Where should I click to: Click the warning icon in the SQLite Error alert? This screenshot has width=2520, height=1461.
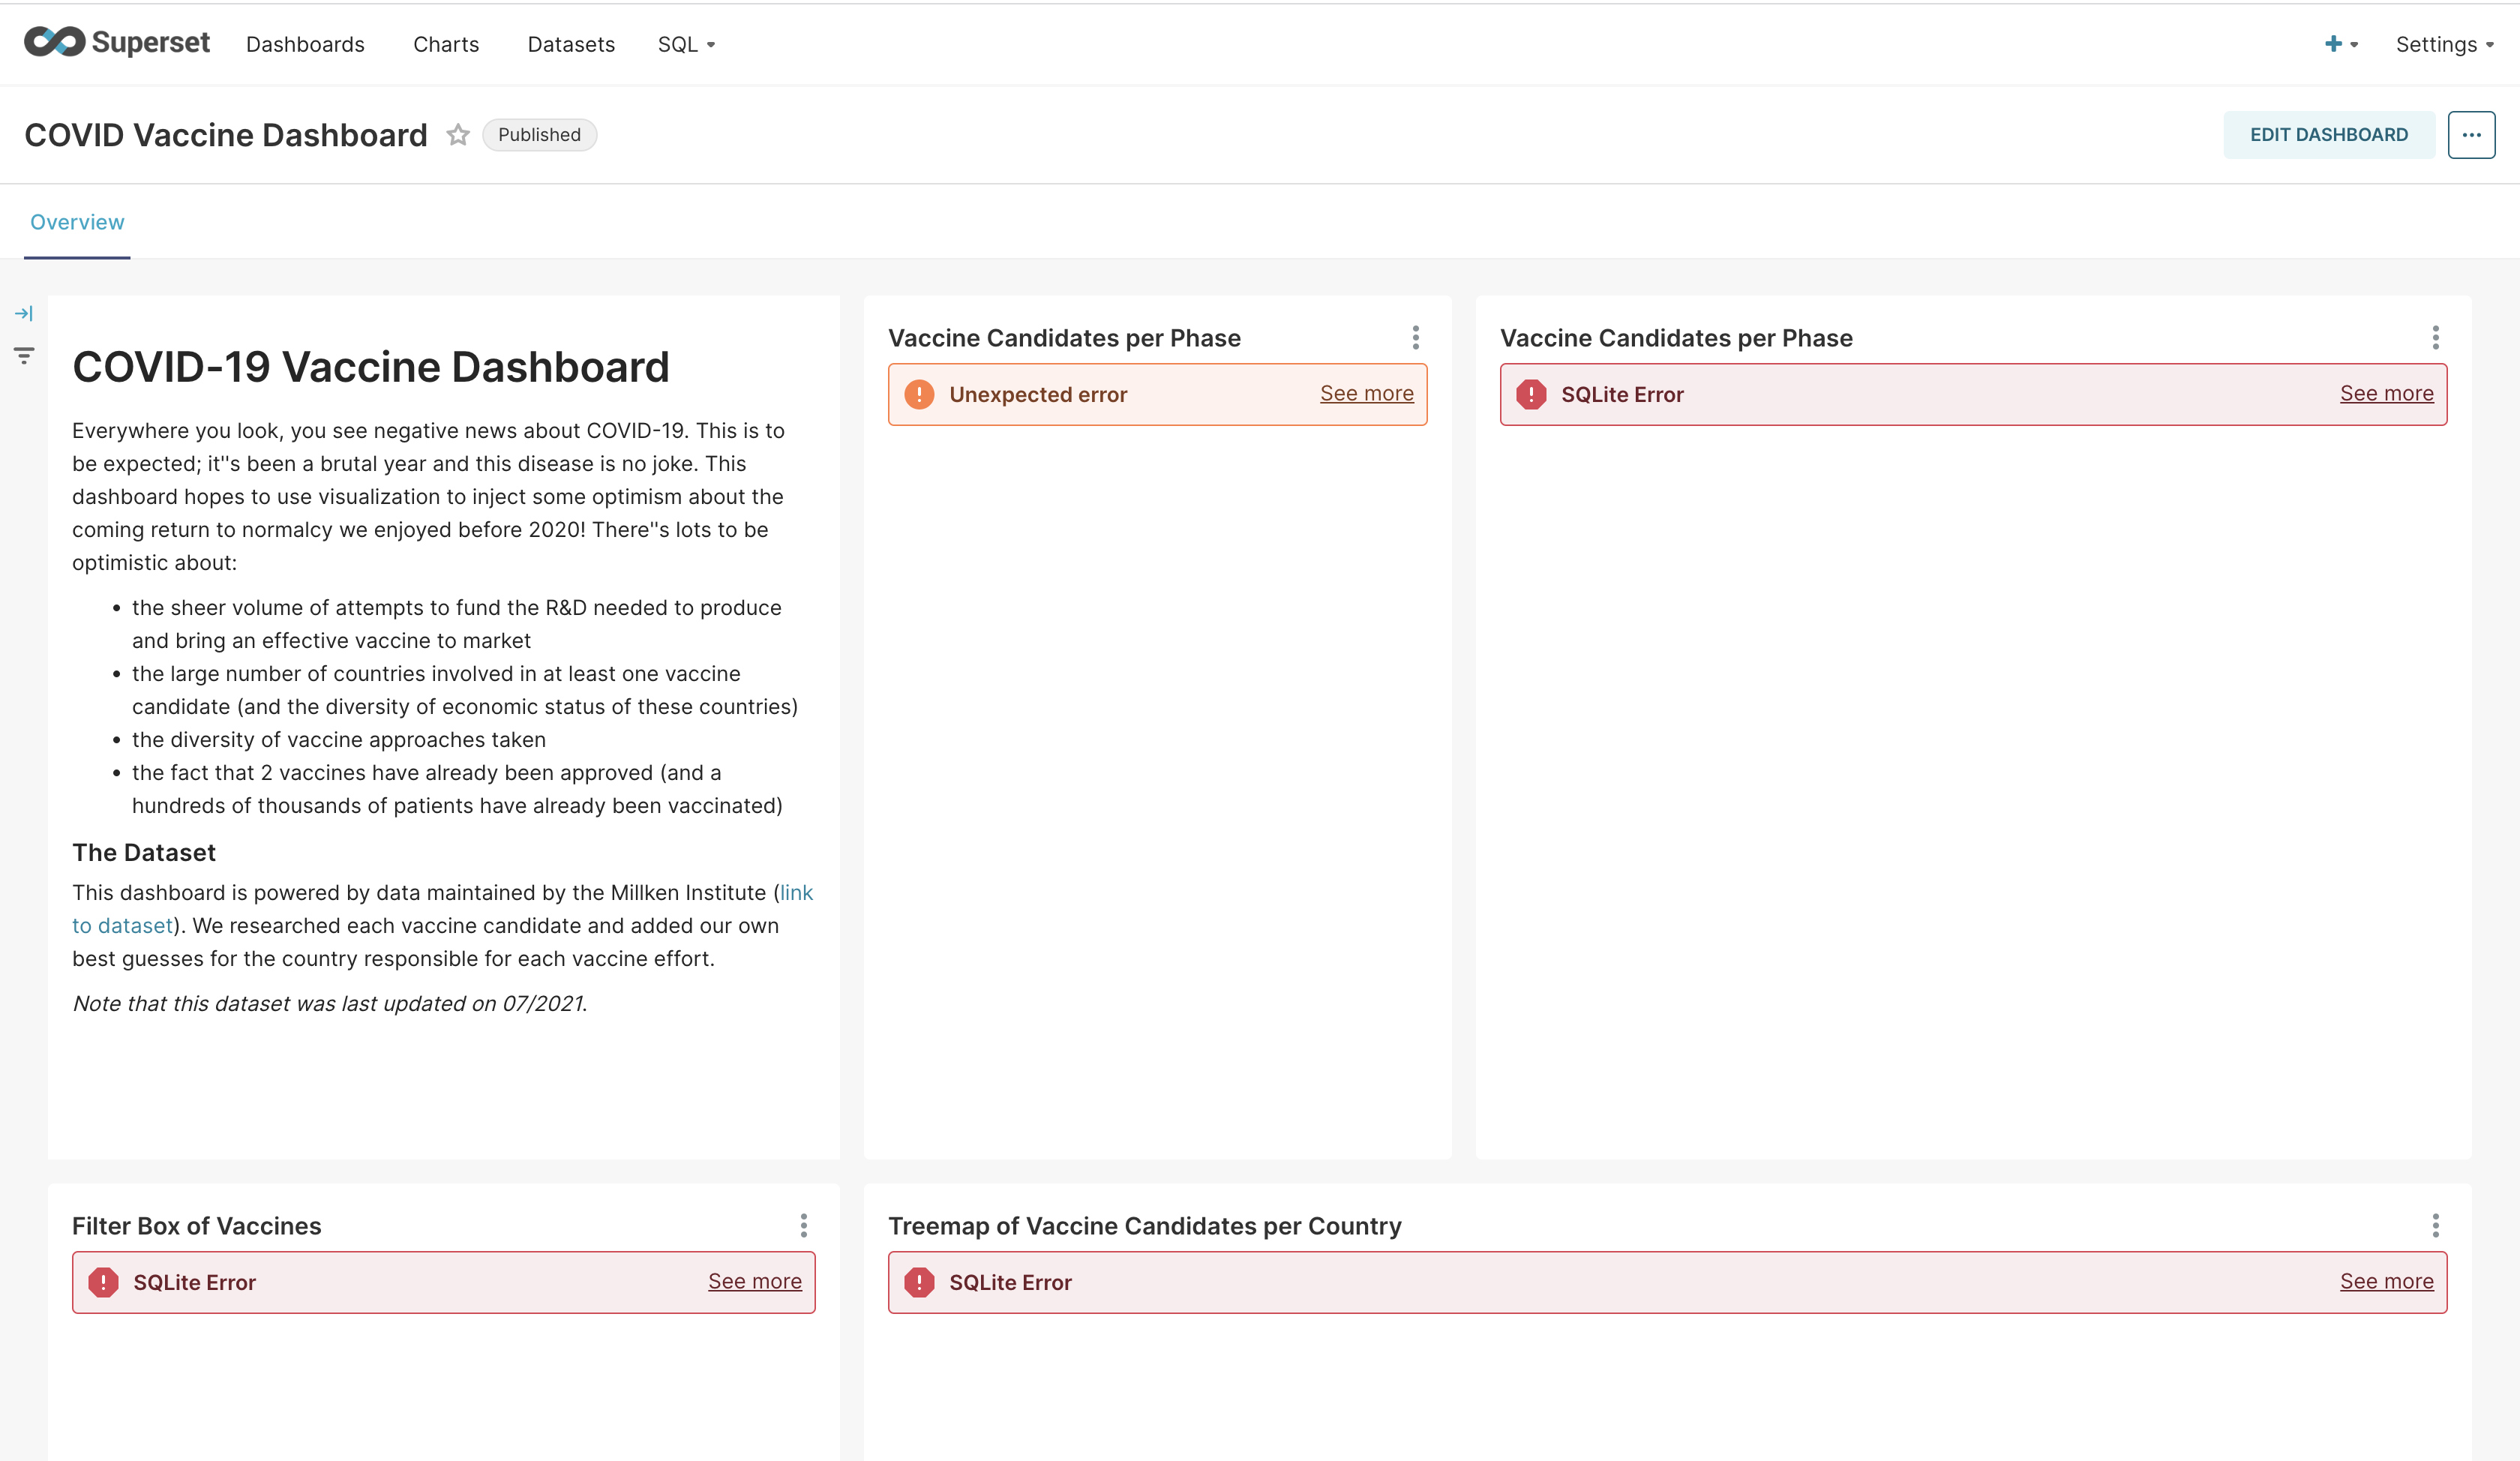point(1529,394)
